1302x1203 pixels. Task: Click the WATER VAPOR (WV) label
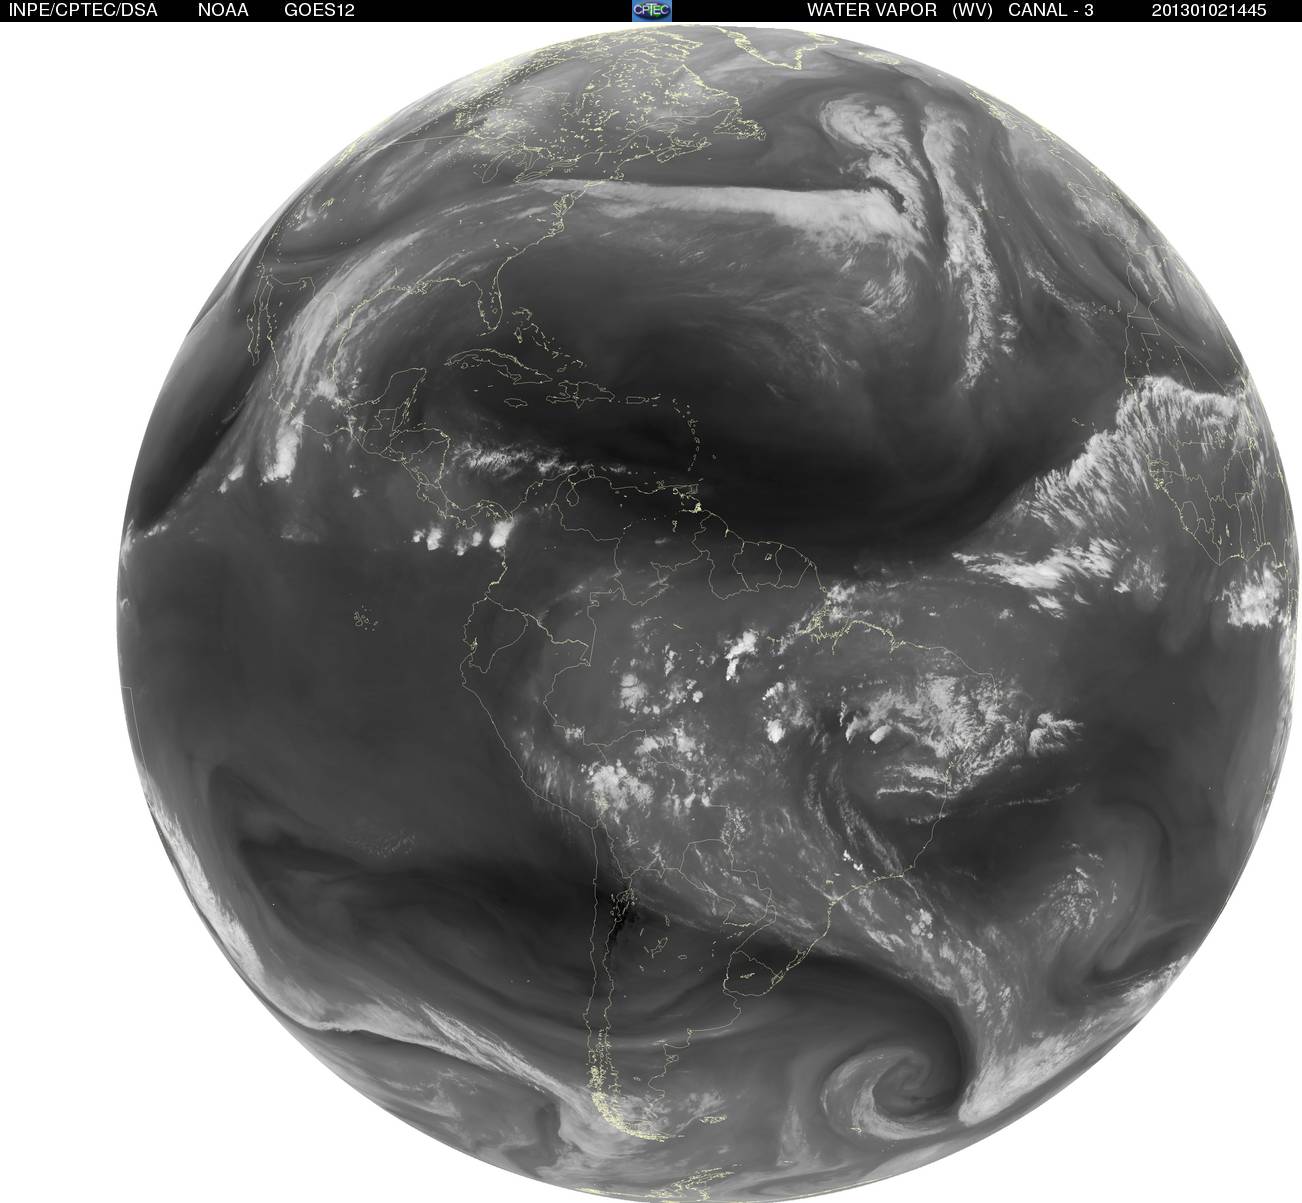click(900, 10)
